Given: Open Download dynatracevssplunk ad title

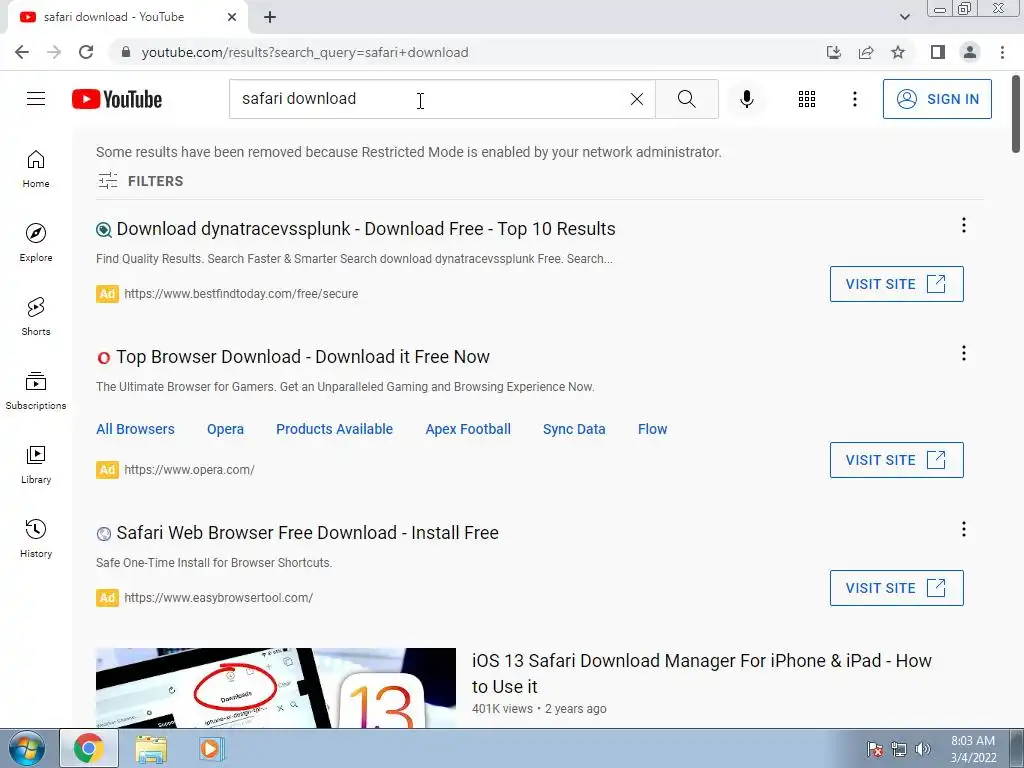Looking at the screenshot, I should (366, 229).
